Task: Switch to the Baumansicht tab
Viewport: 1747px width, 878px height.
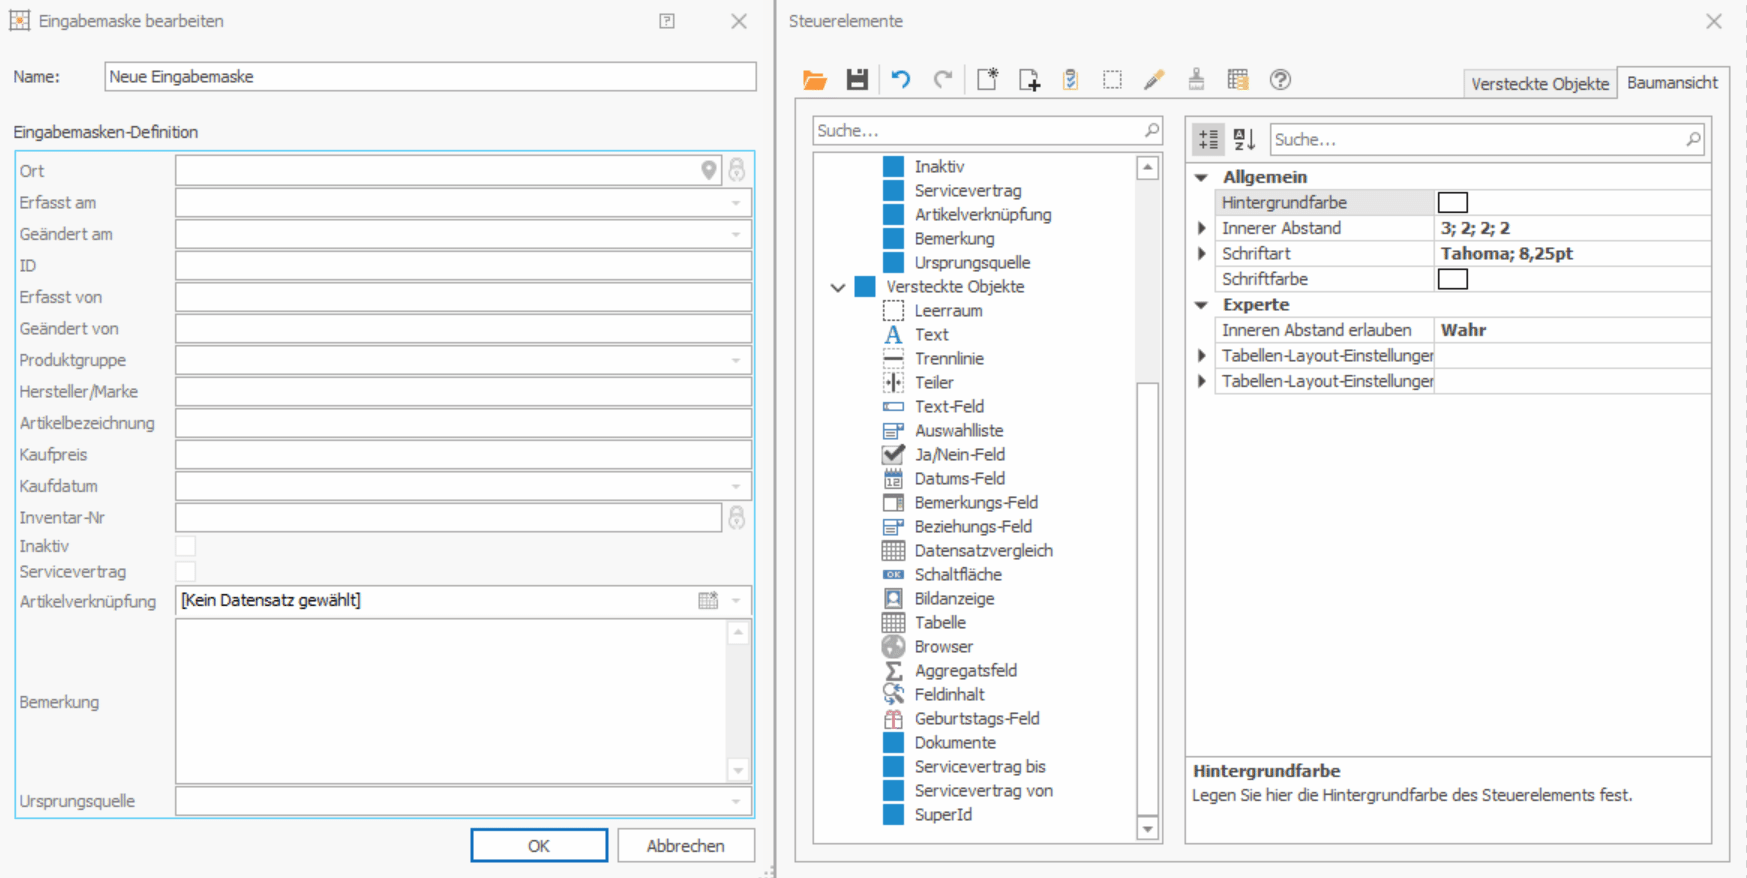Action: [x=1672, y=83]
